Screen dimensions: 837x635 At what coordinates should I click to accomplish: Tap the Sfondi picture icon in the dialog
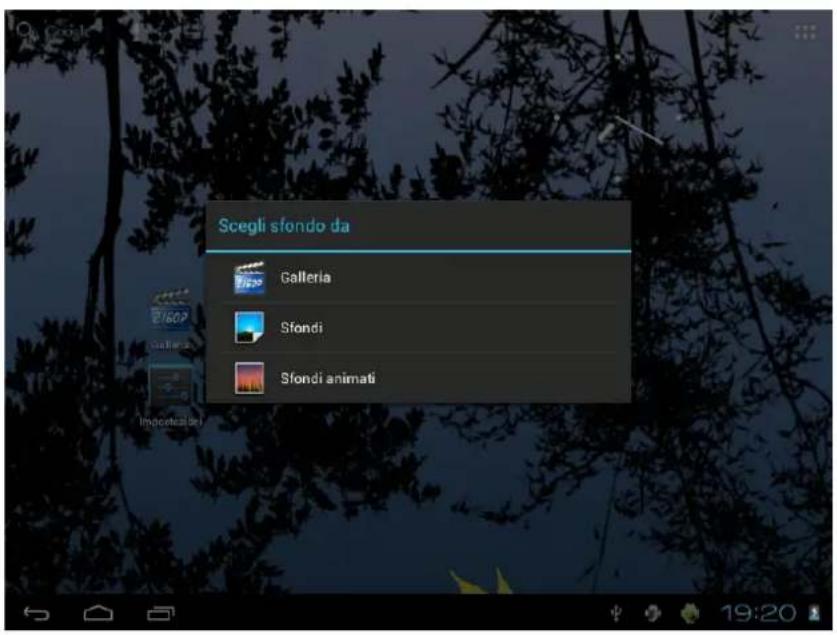pos(249,328)
